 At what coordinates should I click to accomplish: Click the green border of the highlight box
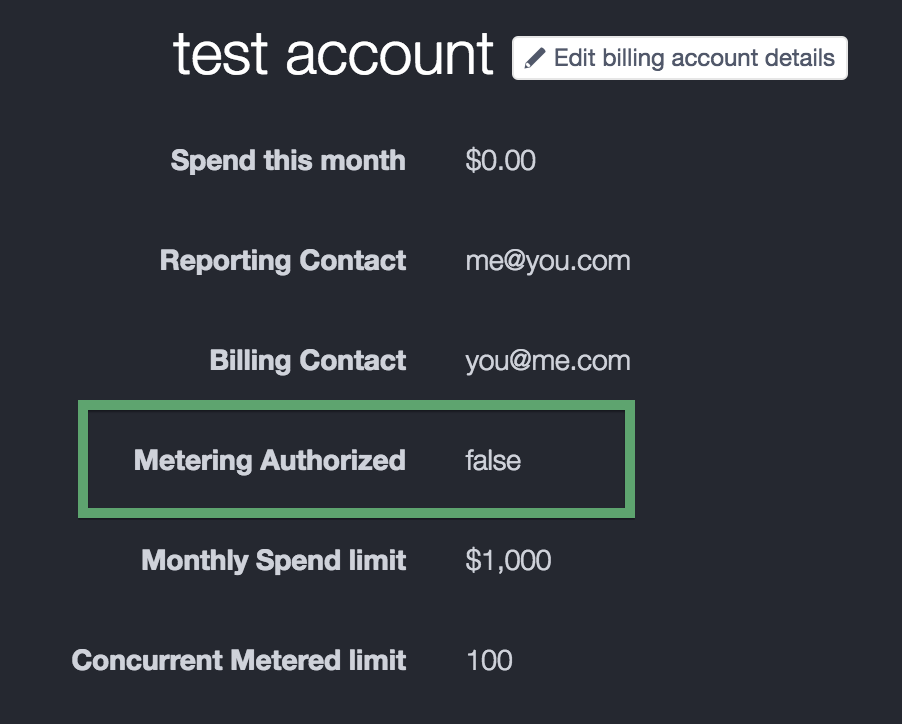click(357, 405)
